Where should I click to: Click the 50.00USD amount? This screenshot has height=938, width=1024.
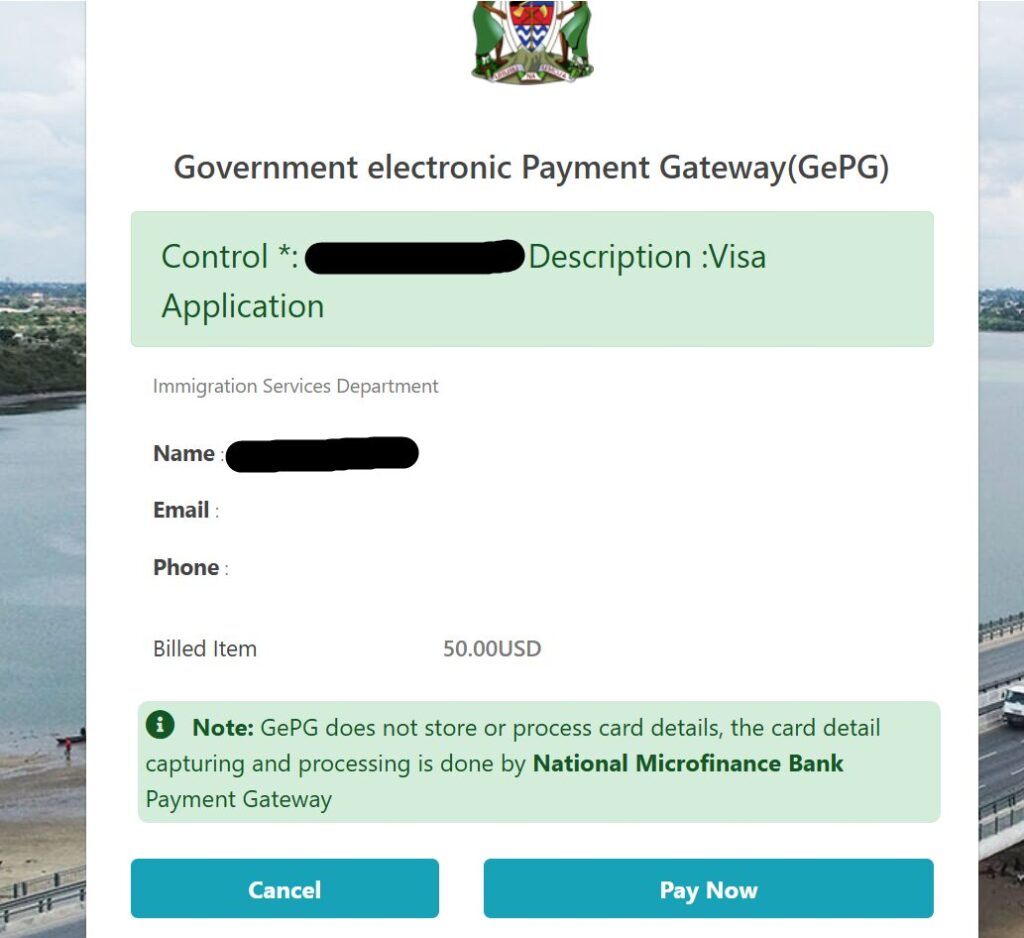click(492, 649)
